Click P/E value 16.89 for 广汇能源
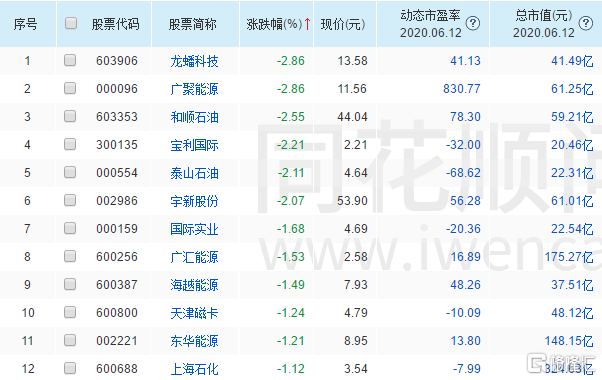Viewport: 602px width, 380px height. click(465, 257)
